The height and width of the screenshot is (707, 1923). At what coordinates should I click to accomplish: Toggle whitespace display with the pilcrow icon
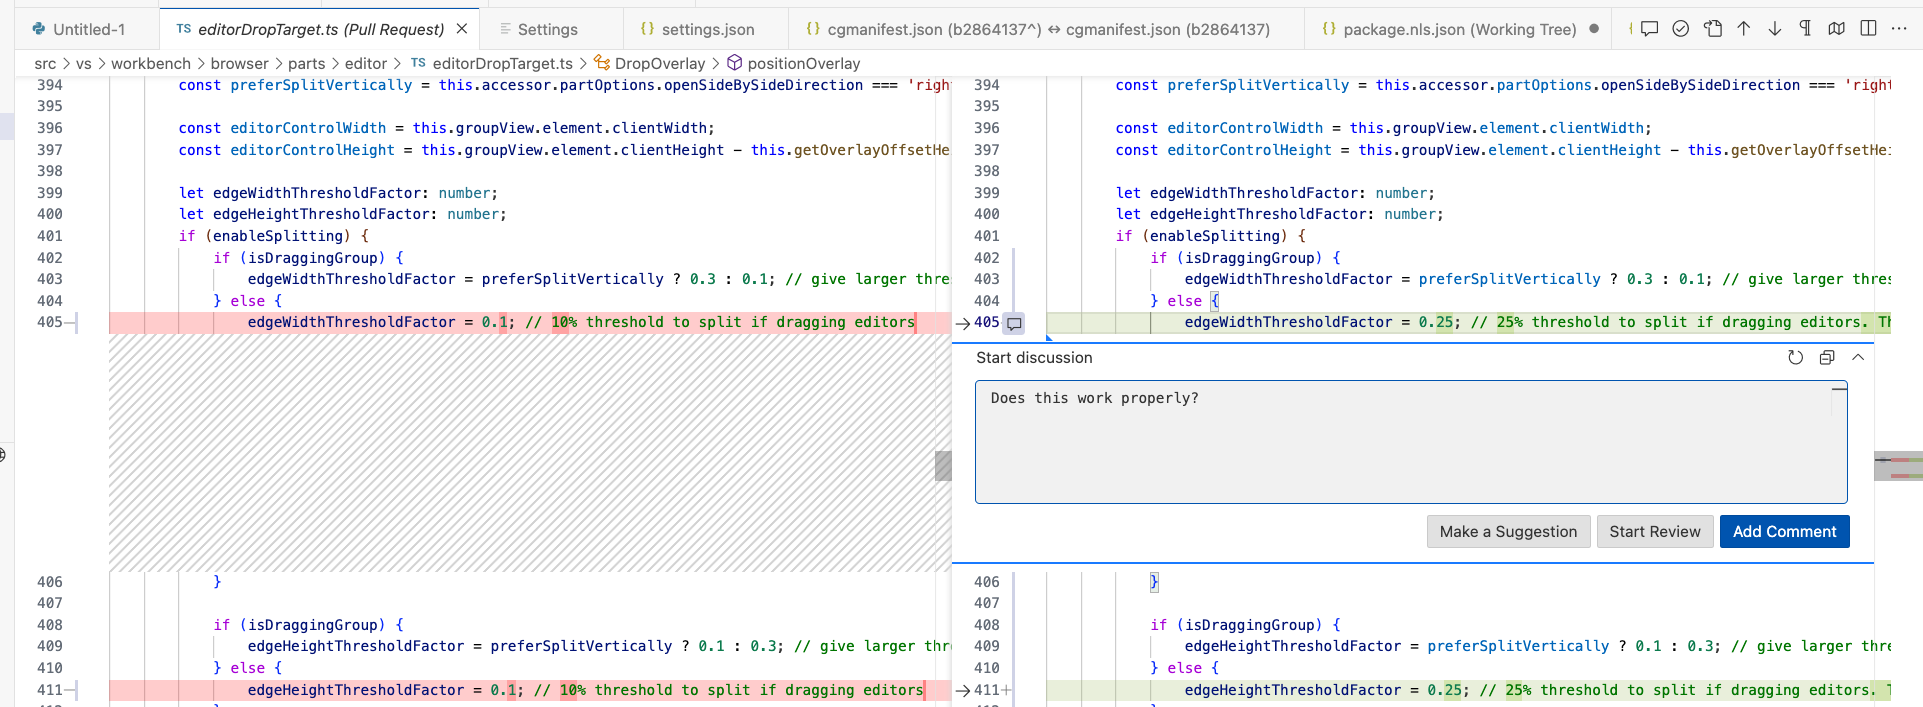pos(1805,29)
